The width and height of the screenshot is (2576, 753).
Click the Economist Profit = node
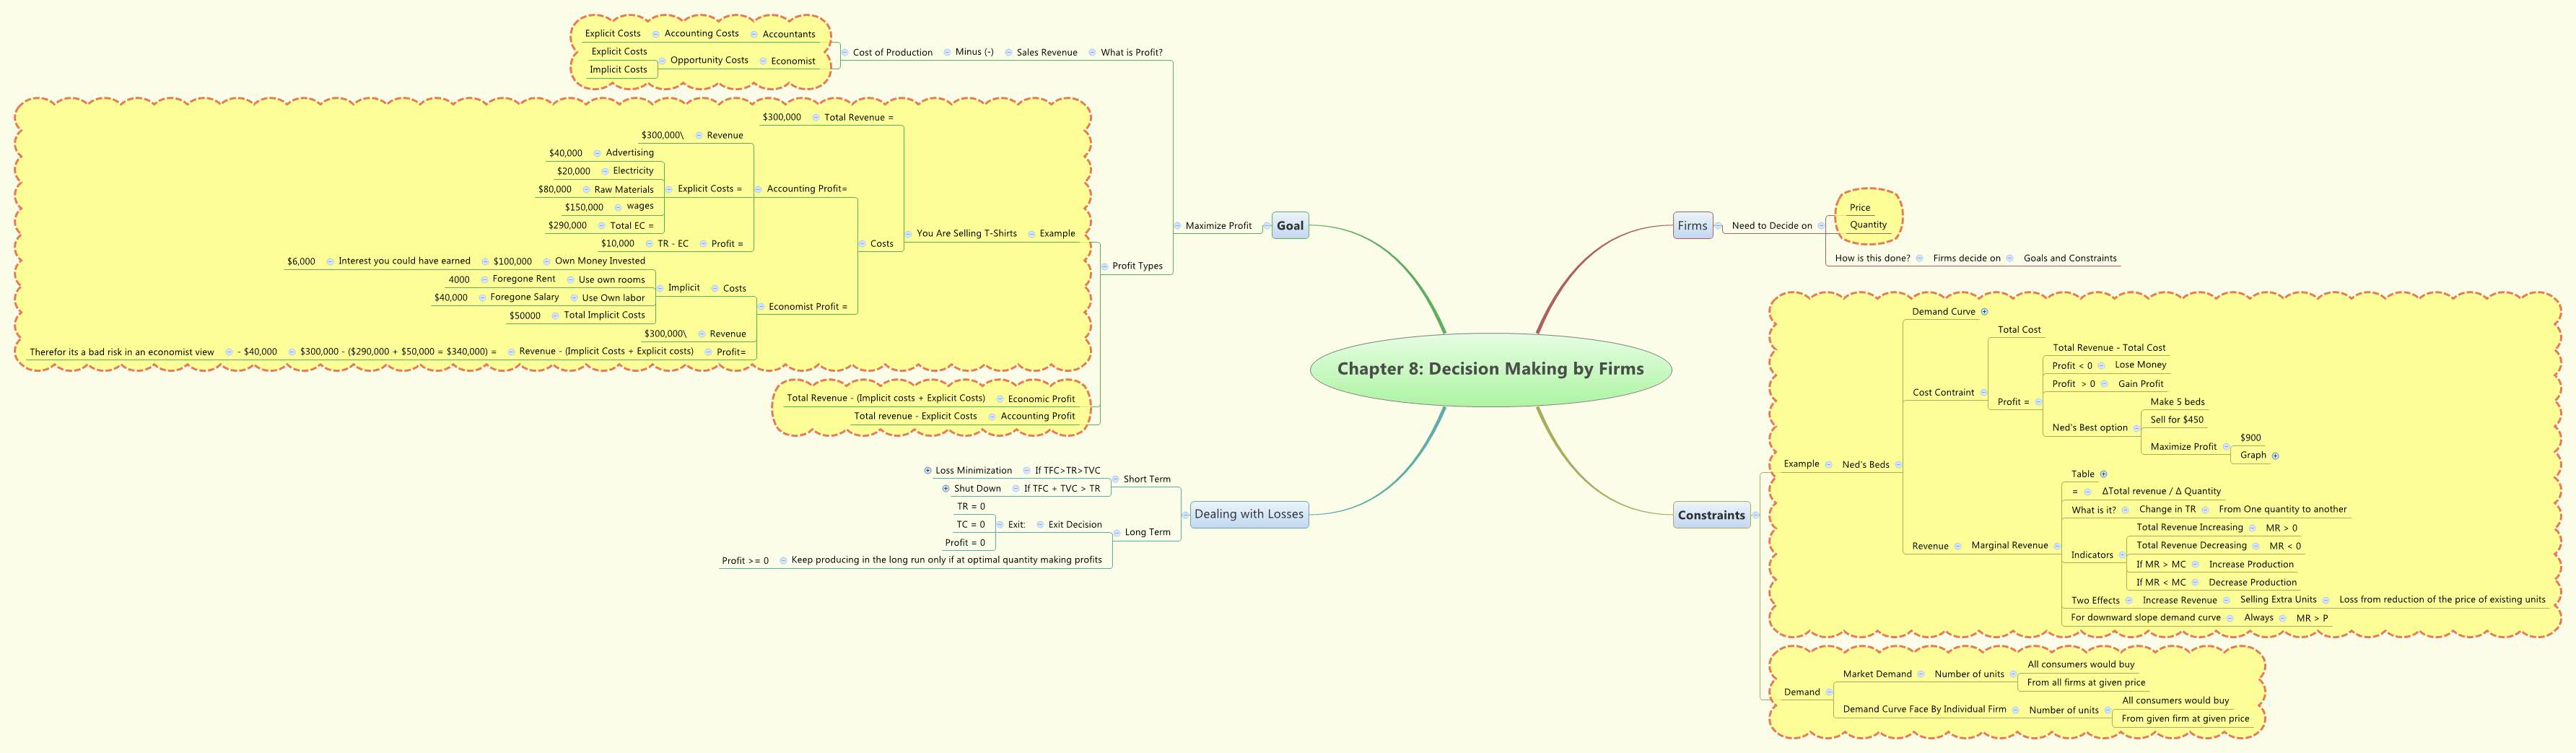click(x=807, y=307)
